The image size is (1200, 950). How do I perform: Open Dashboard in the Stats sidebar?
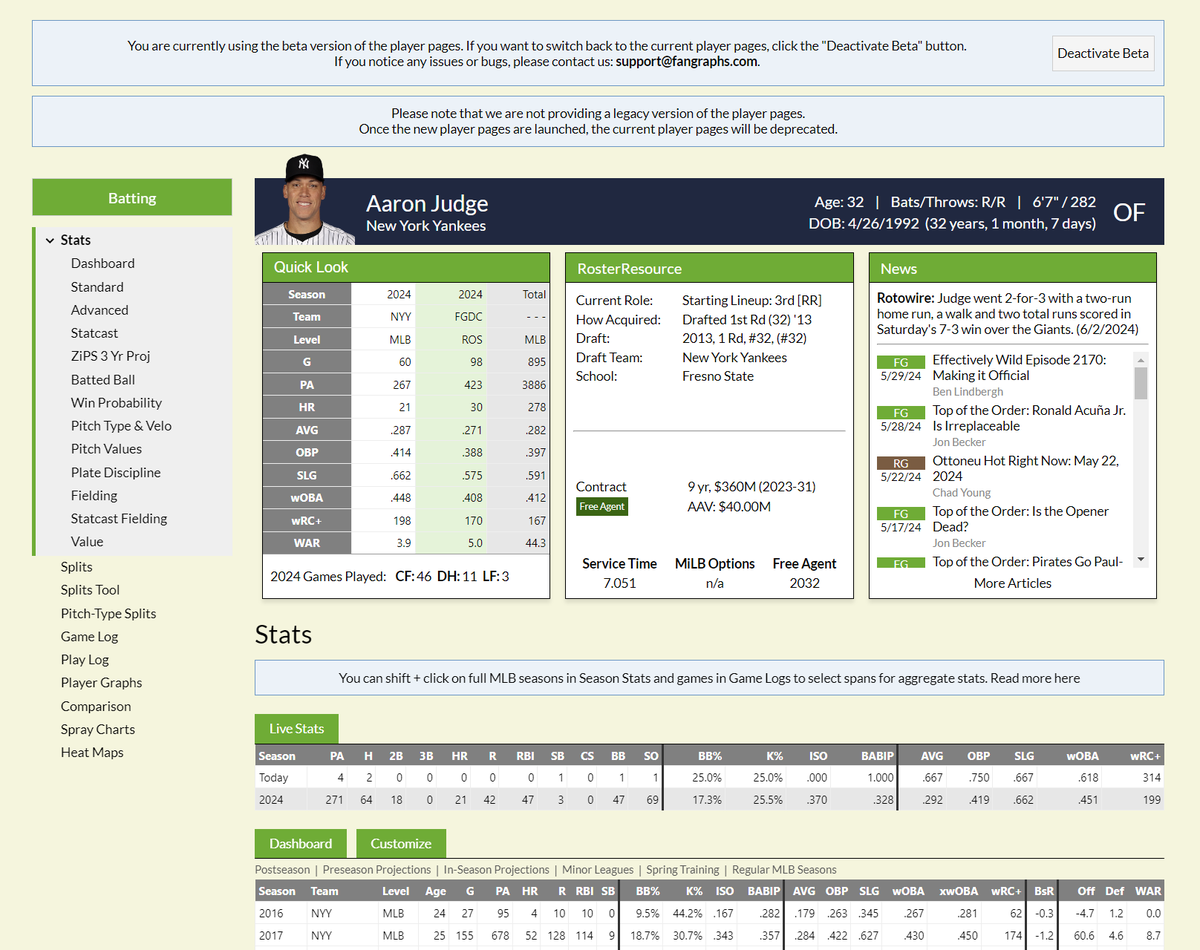103,263
